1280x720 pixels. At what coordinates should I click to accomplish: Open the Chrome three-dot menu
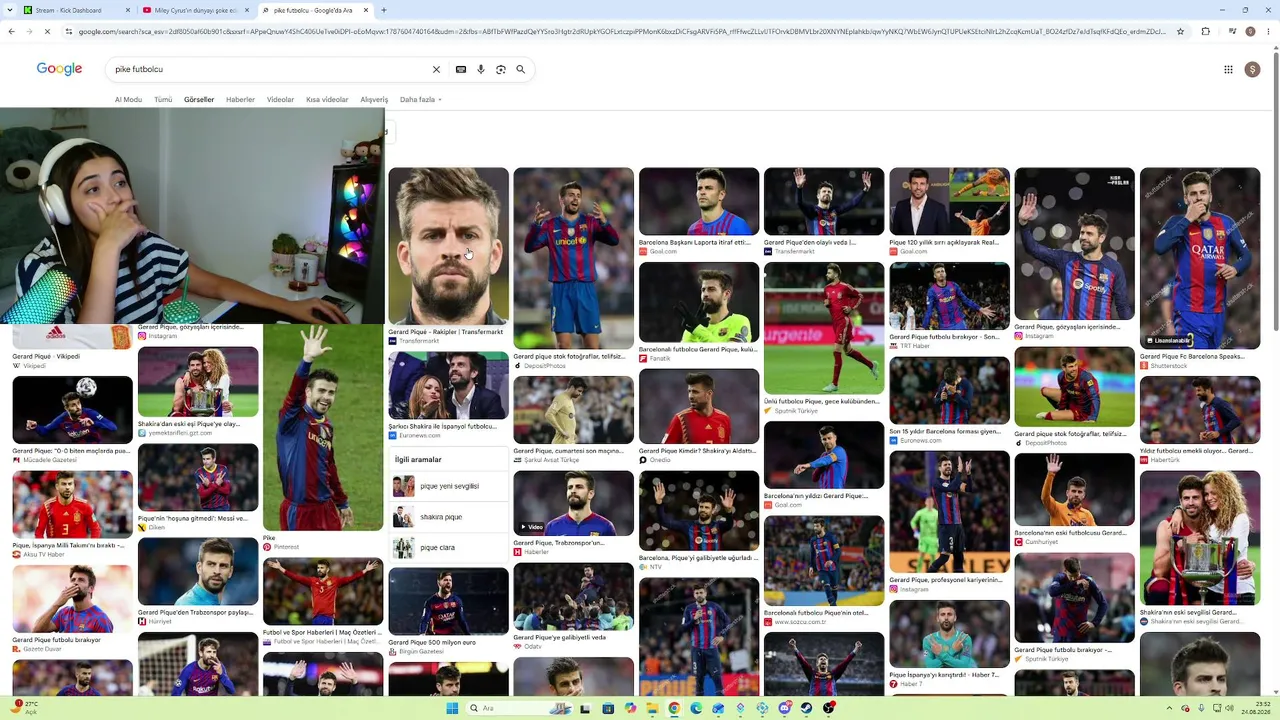(x=1270, y=31)
